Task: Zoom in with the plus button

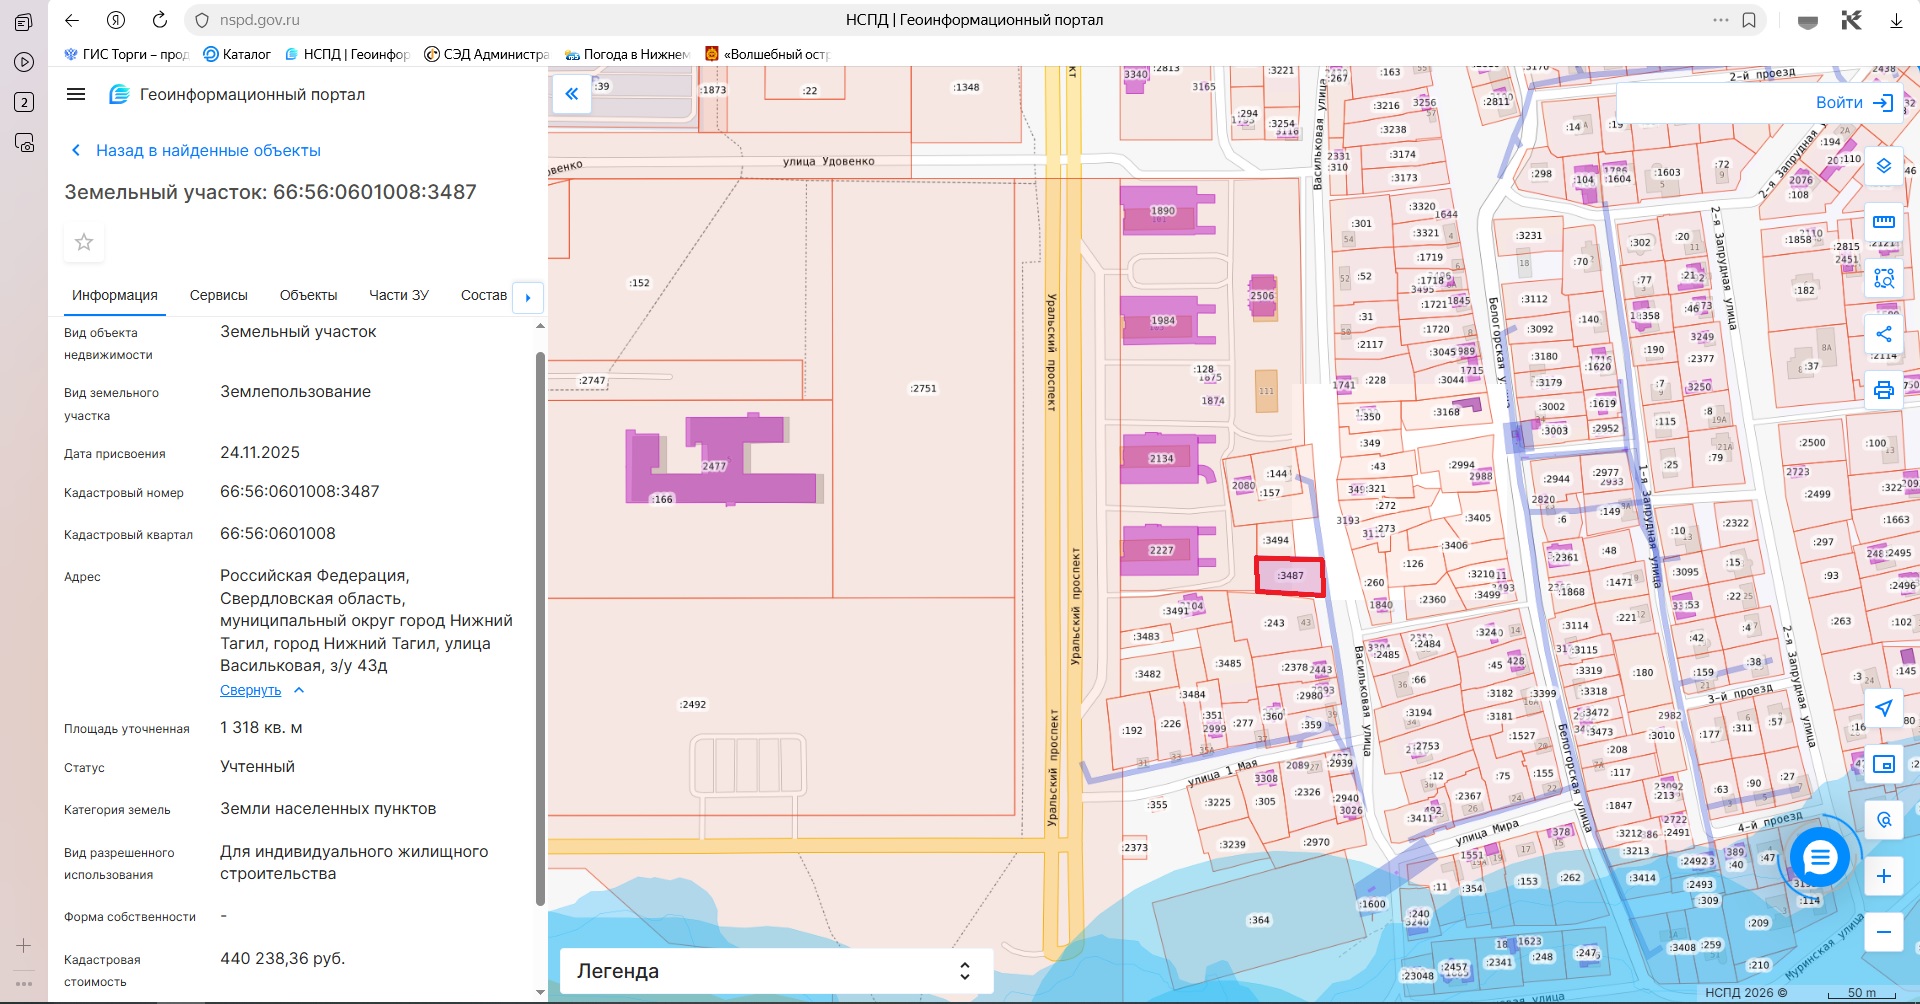Action: pyautogui.click(x=1883, y=876)
